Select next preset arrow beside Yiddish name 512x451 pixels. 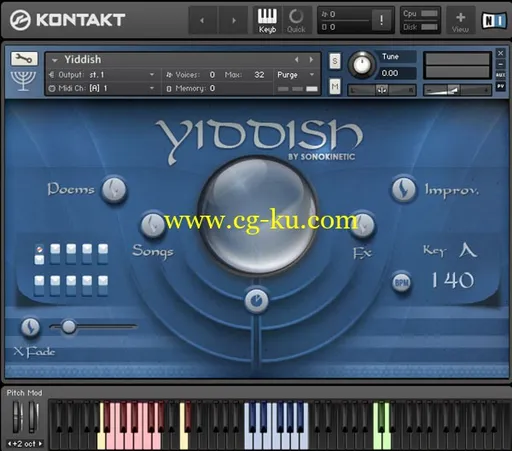(x=311, y=60)
